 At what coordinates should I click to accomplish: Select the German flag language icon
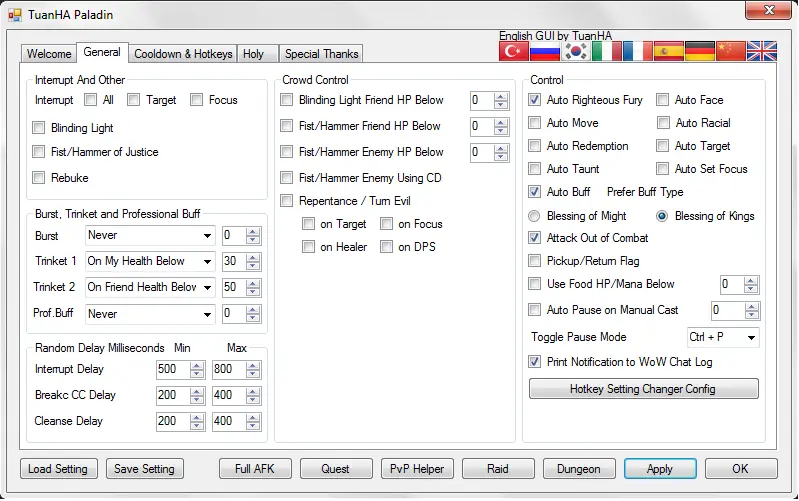(700, 51)
